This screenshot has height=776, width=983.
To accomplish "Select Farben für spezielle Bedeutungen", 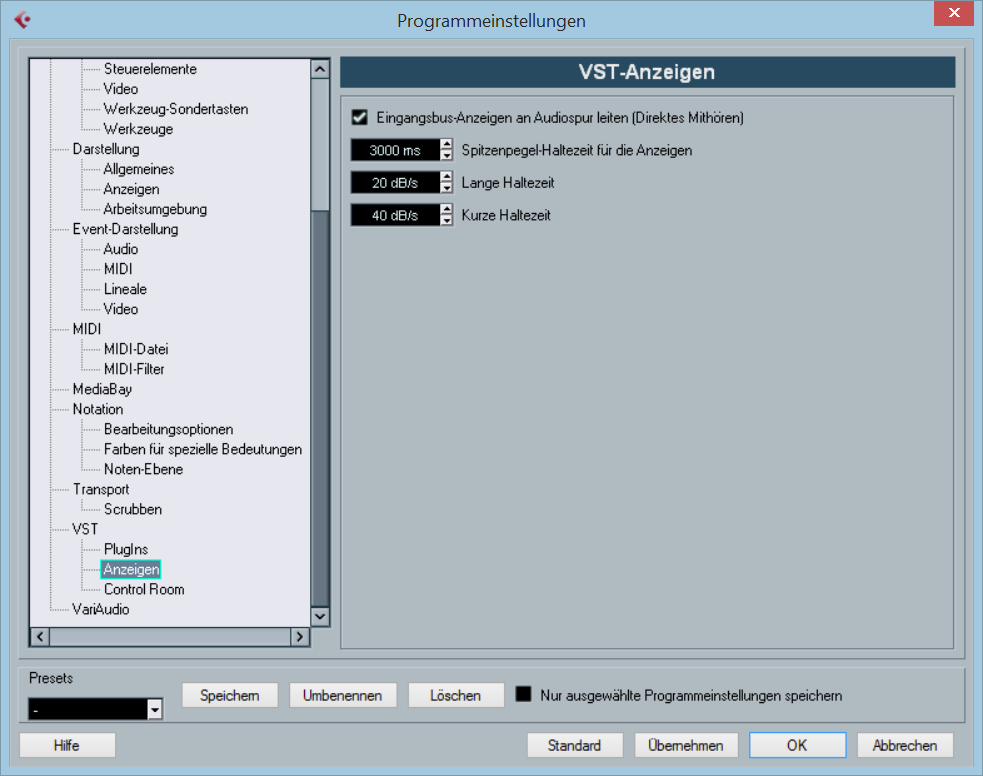I will (x=203, y=449).
